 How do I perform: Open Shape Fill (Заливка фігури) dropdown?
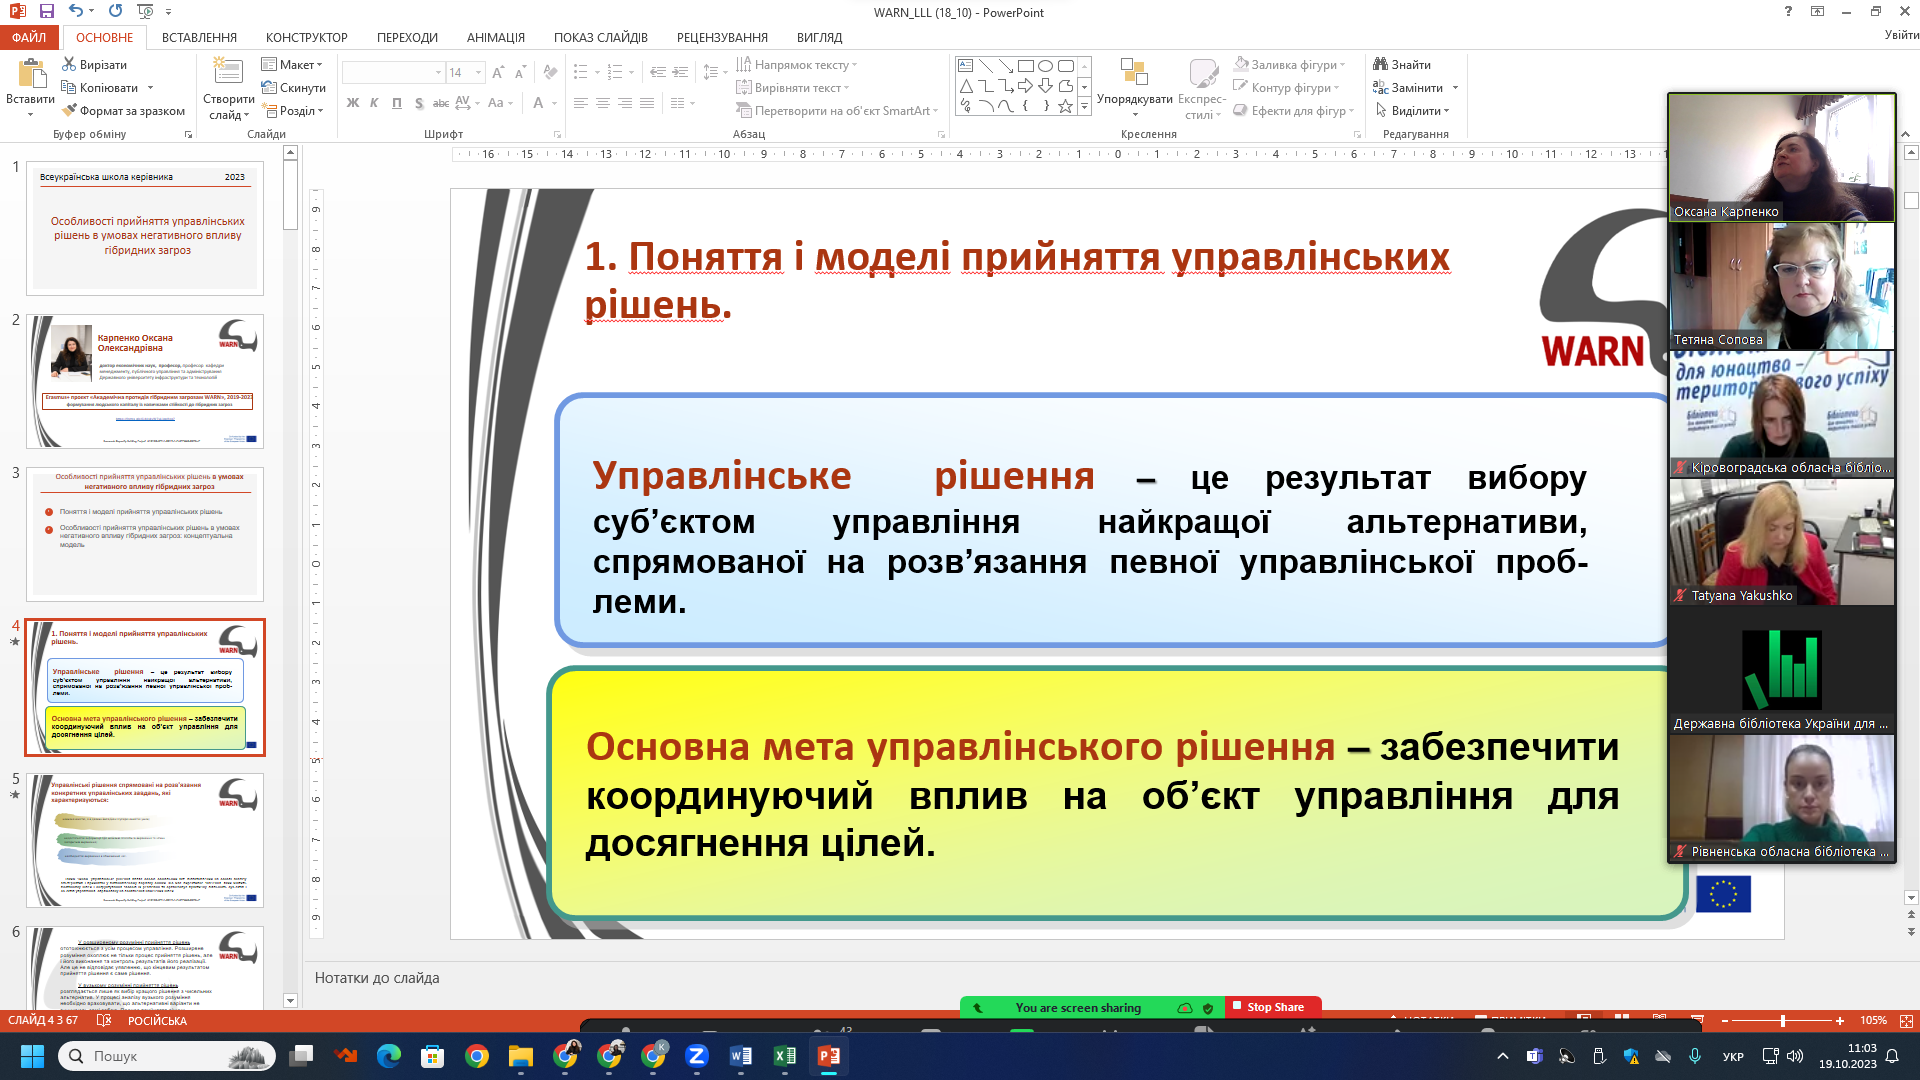tap(1290, 64)
